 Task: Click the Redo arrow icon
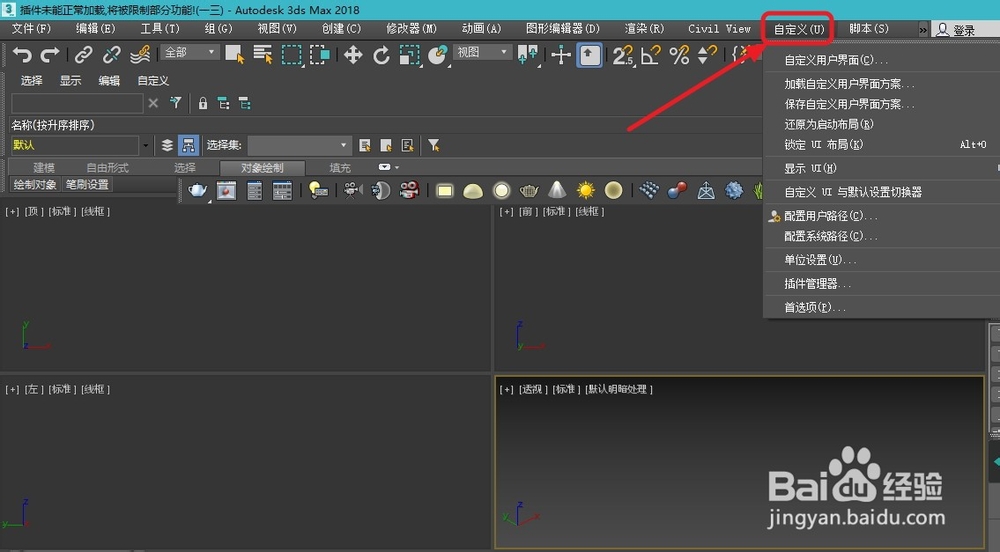point(50,55)
